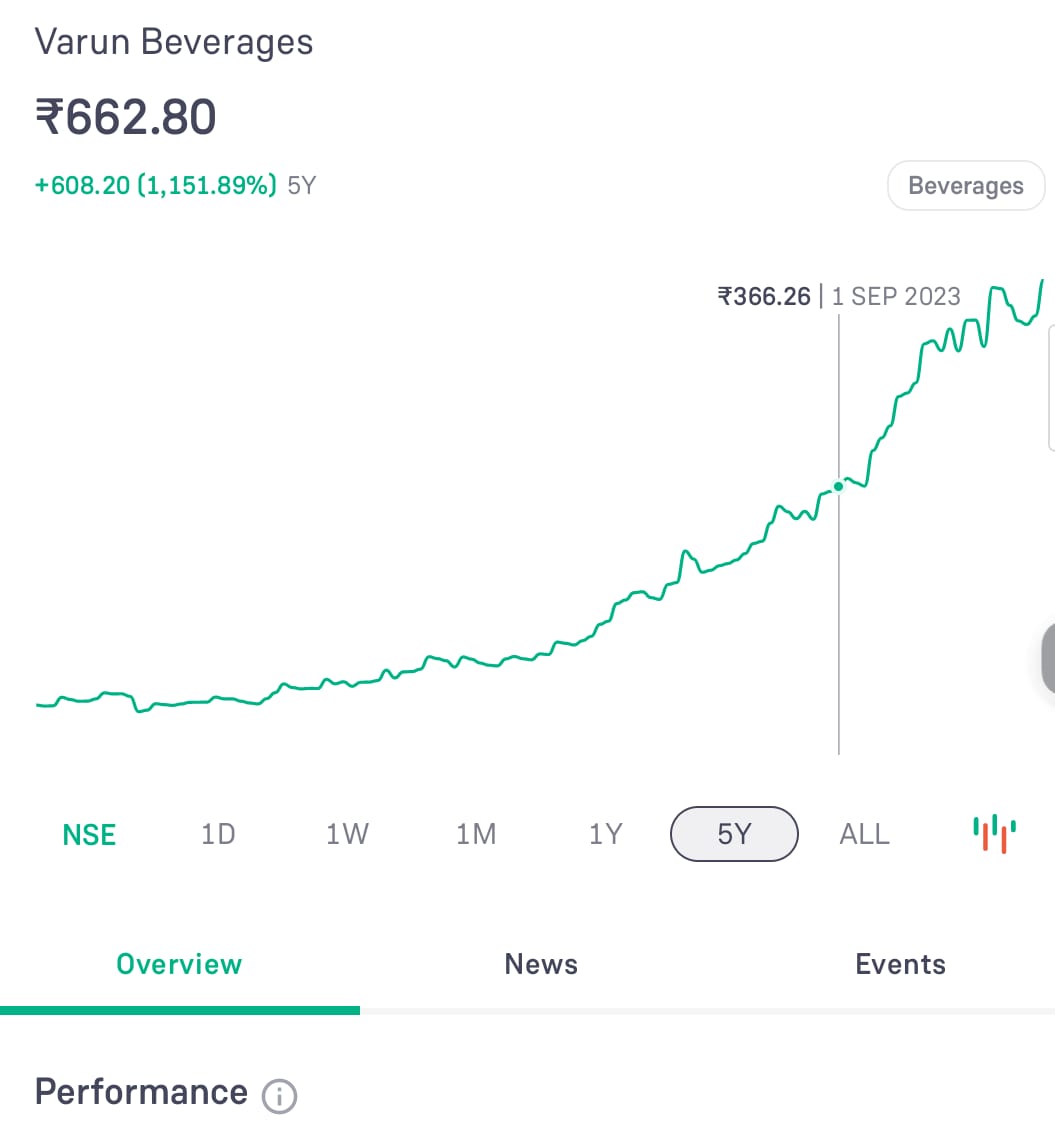Open the Beverages sector chip
The width and height of the screenshot is (1055, 1139).
[x=966, y=185]
